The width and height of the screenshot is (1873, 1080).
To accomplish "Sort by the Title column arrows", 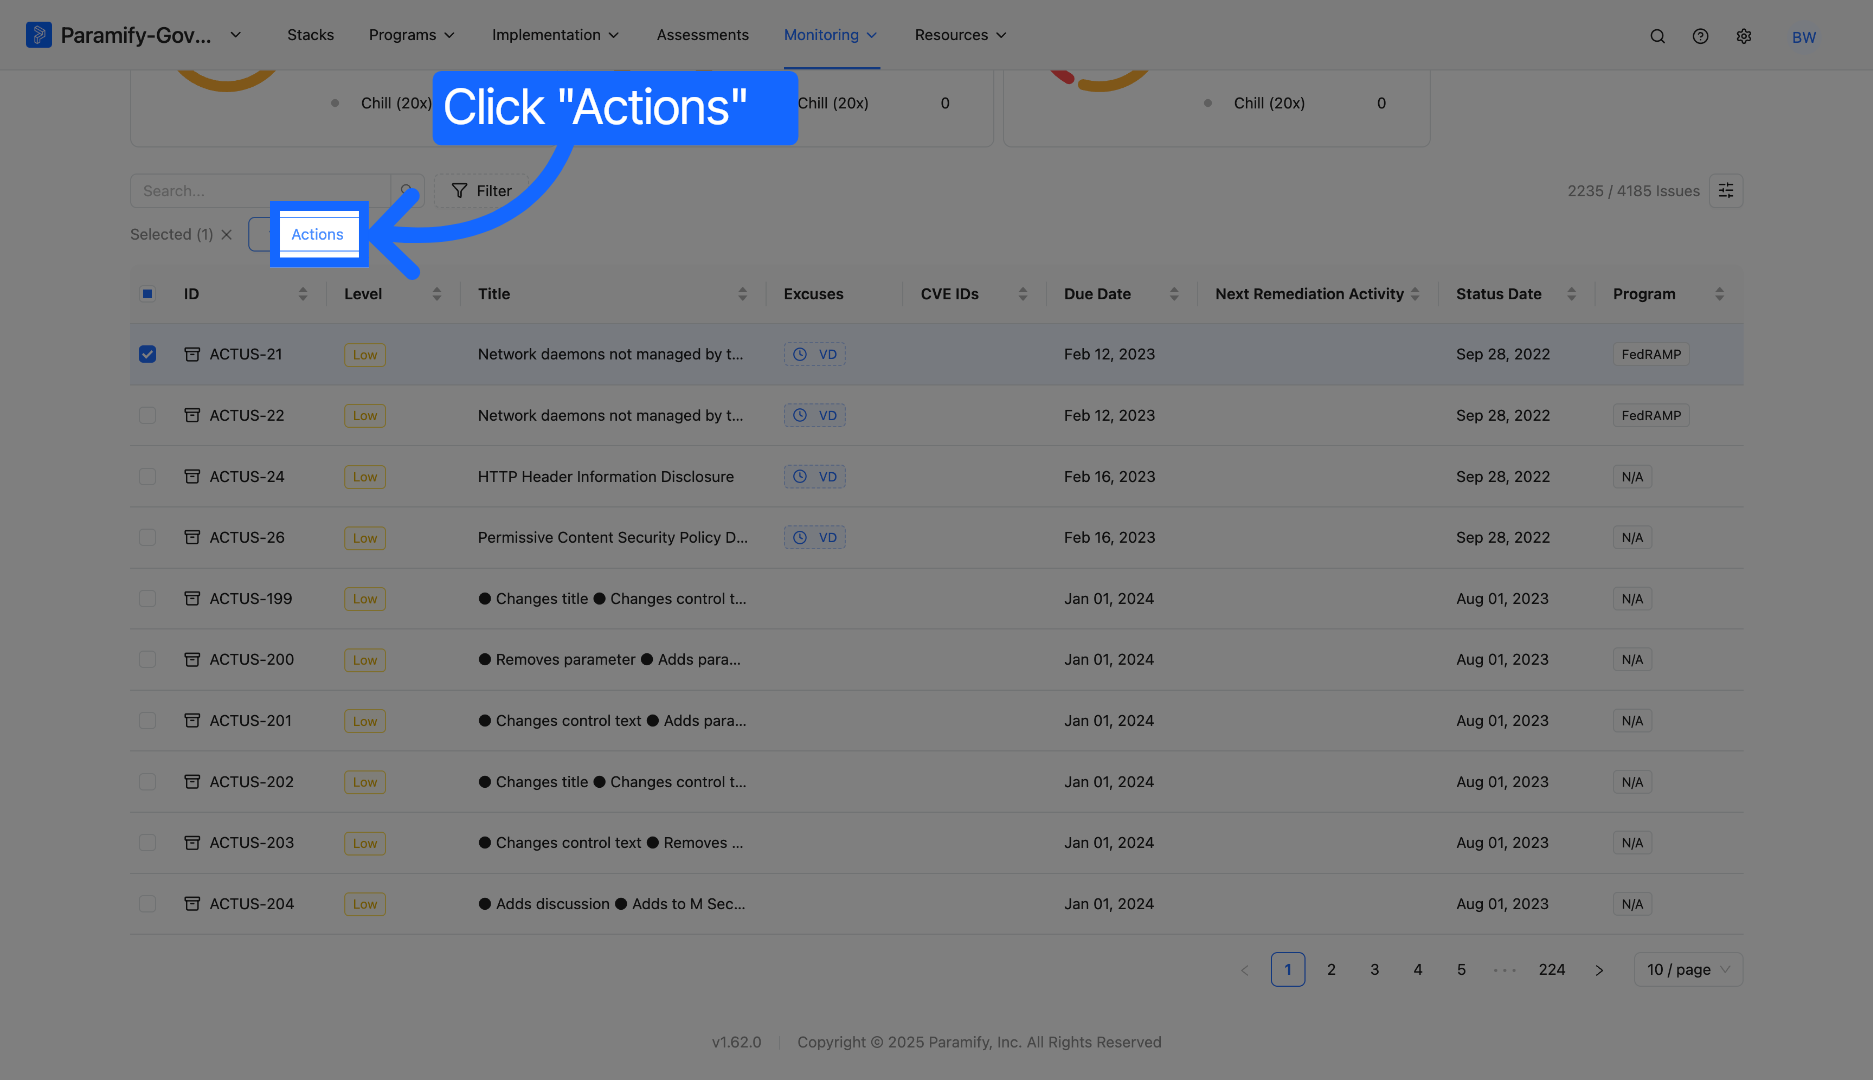I will coord(742,294).
